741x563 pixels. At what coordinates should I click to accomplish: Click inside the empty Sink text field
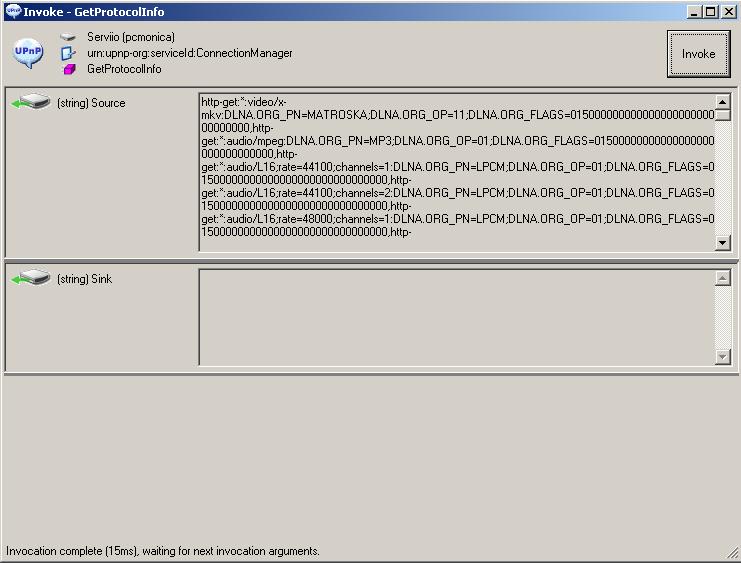[x=457, y=317]
